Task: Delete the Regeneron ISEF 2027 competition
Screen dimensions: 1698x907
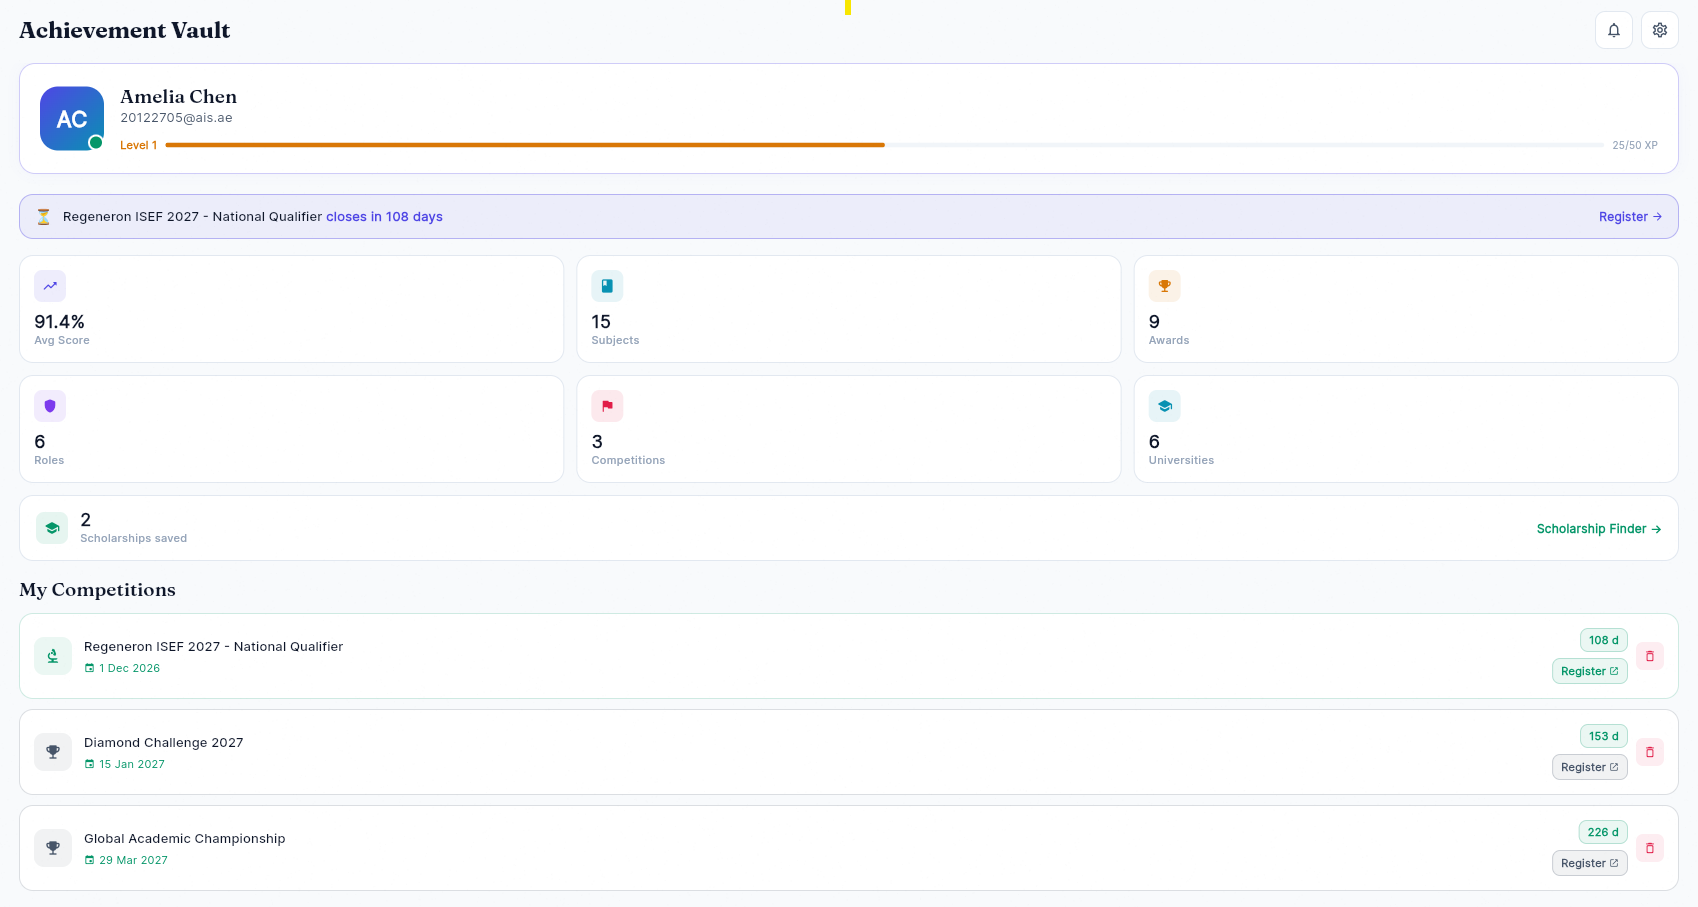Action: [1650, 656]
